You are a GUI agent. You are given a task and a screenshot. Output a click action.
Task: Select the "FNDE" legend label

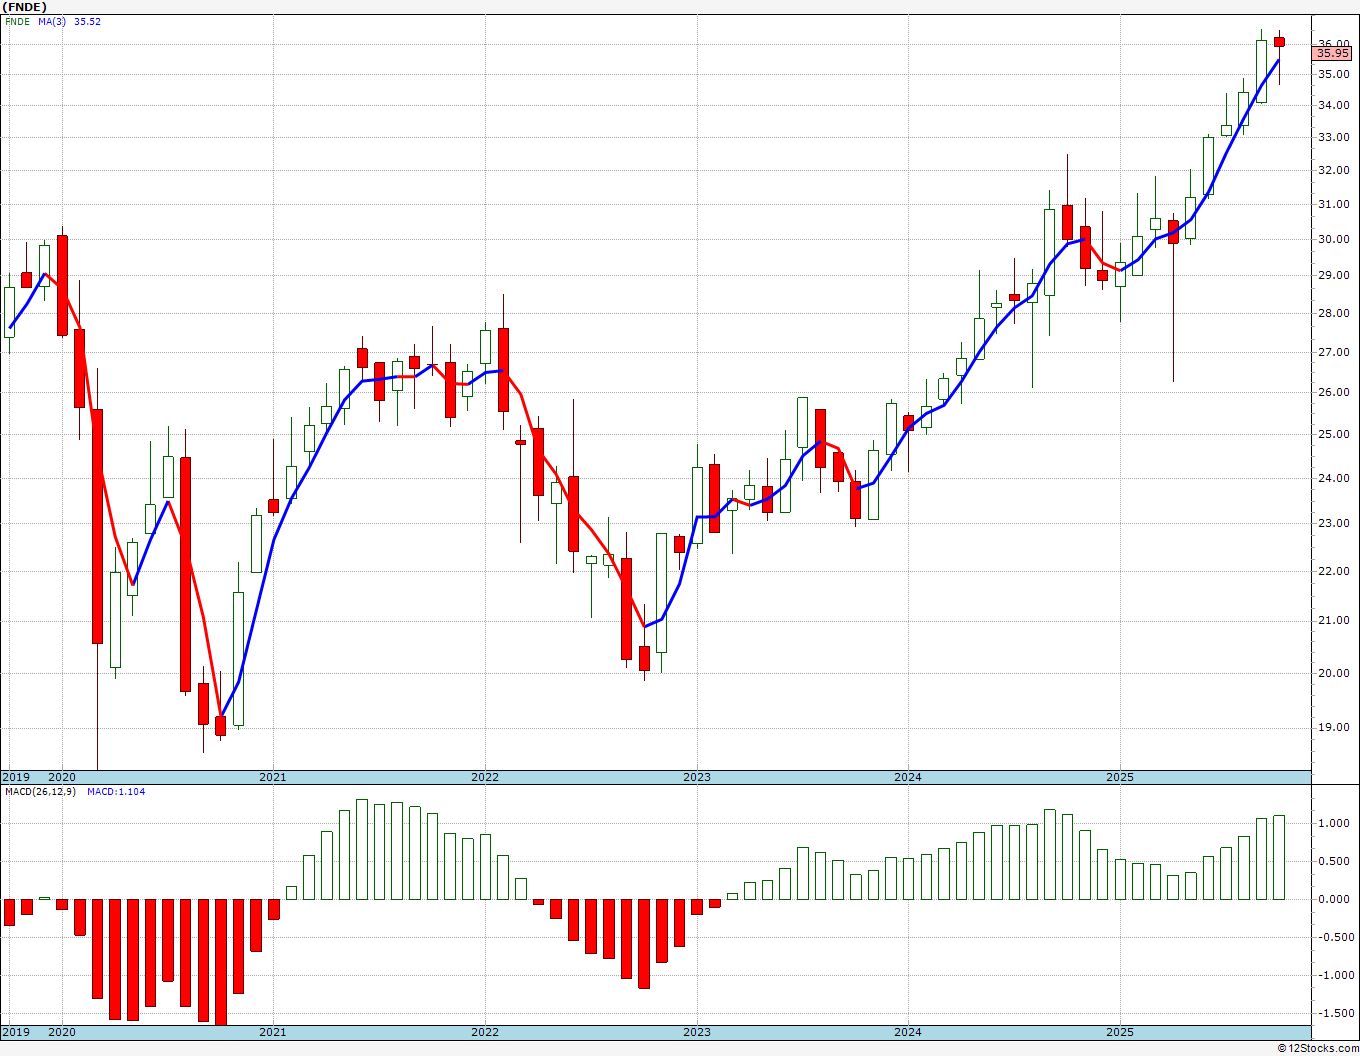click(17, 21)
